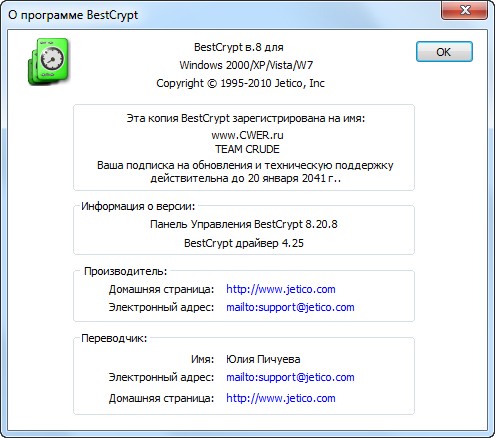Viewport: 495px width, 438px height.
Task: Click Эта копия BestCrypt зарегистрирована line
Action: tap(246, 118)
